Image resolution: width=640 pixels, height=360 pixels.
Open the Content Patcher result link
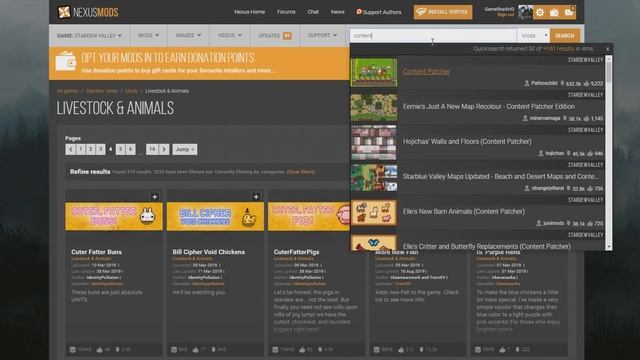pos(426,71)
